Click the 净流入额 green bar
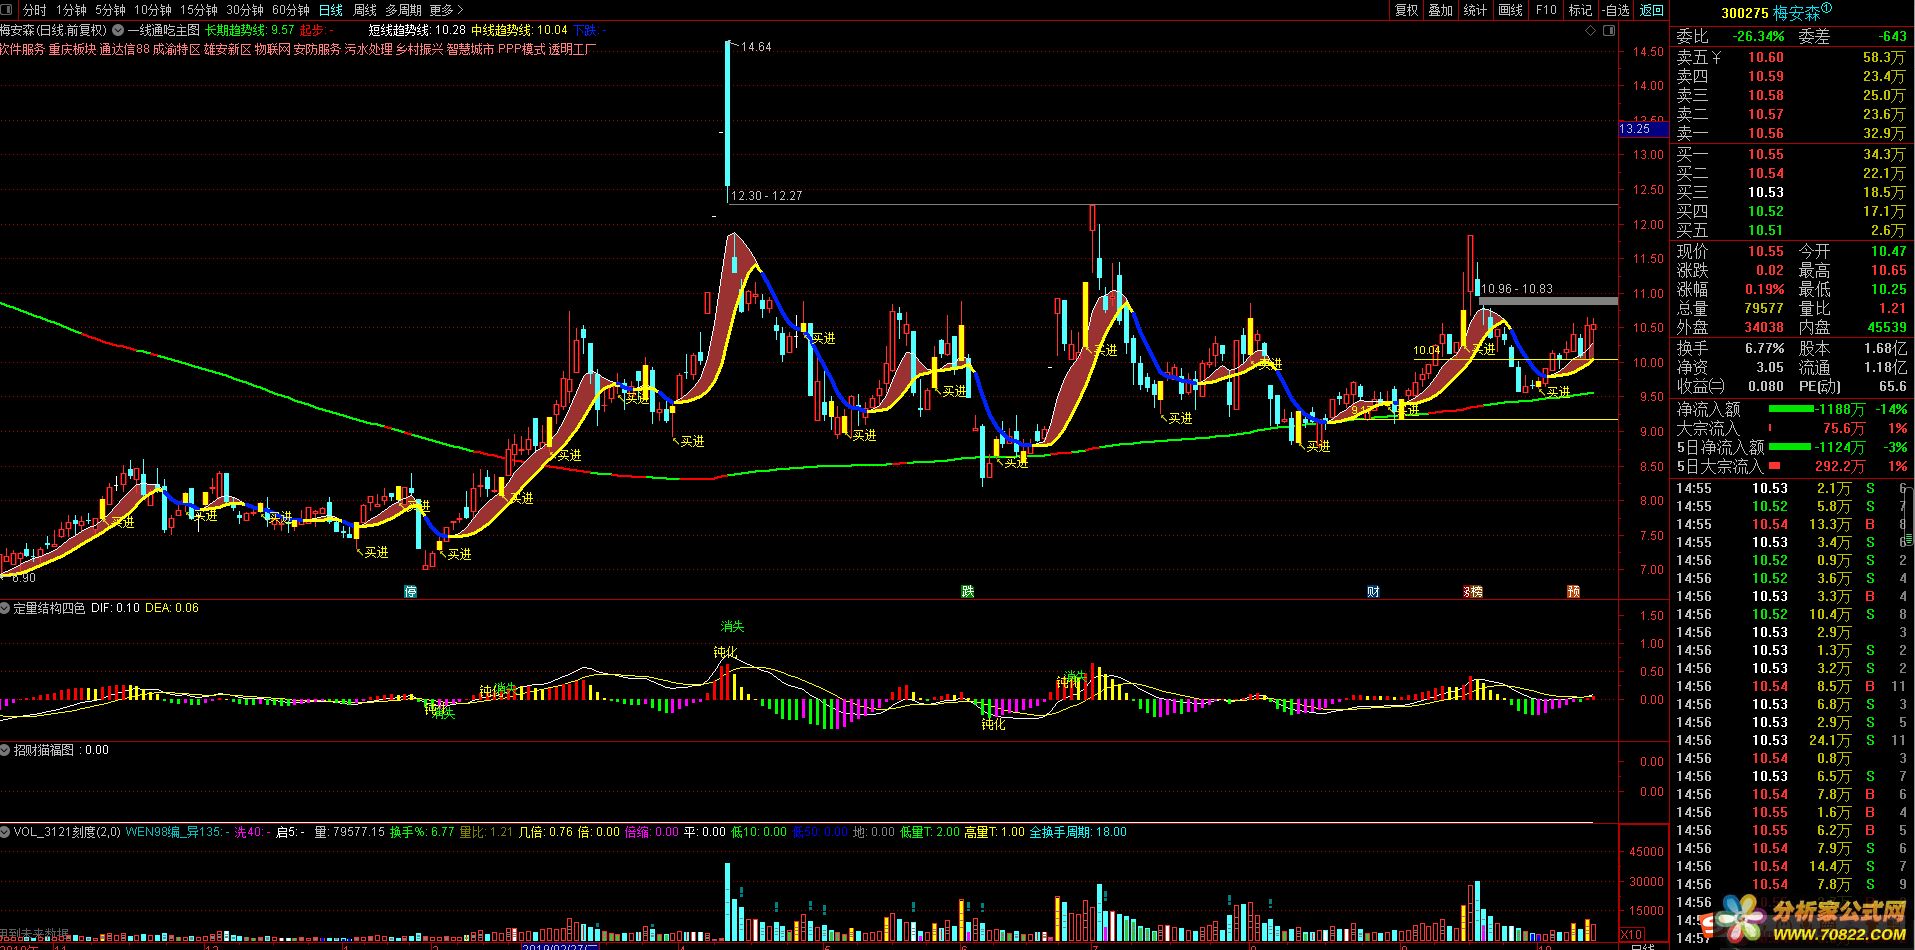 pos(1790,409)
